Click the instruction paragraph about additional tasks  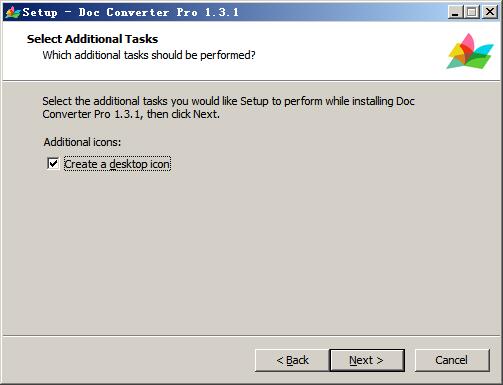coord(228,108)
